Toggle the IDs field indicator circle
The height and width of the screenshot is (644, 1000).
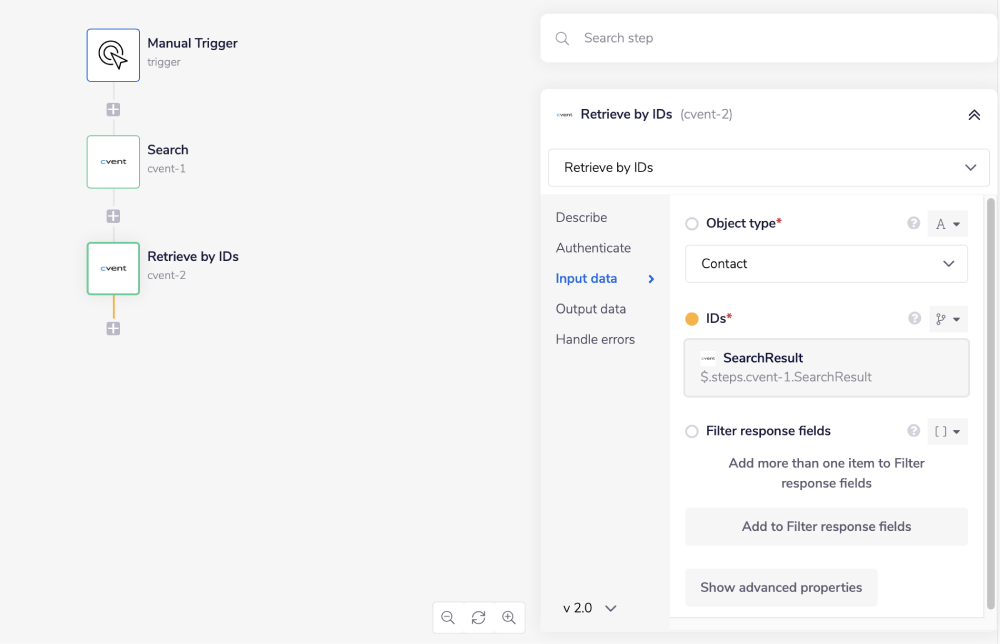692,319
